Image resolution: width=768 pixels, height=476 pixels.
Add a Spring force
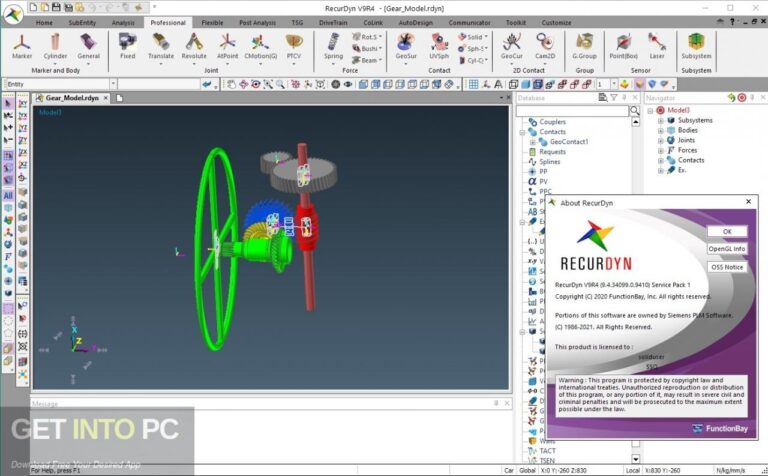[x=334, y=47]
